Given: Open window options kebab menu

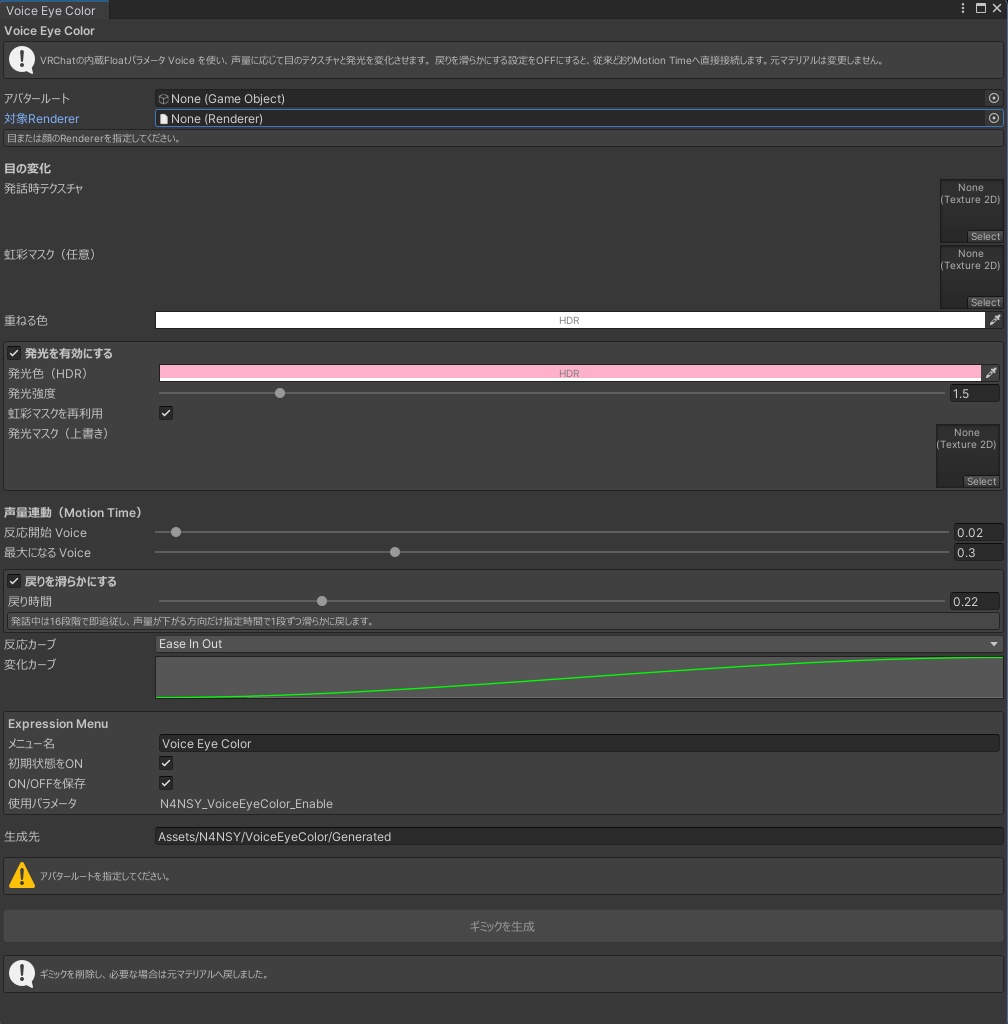Looking at the screenshot, I should point(962,8).
